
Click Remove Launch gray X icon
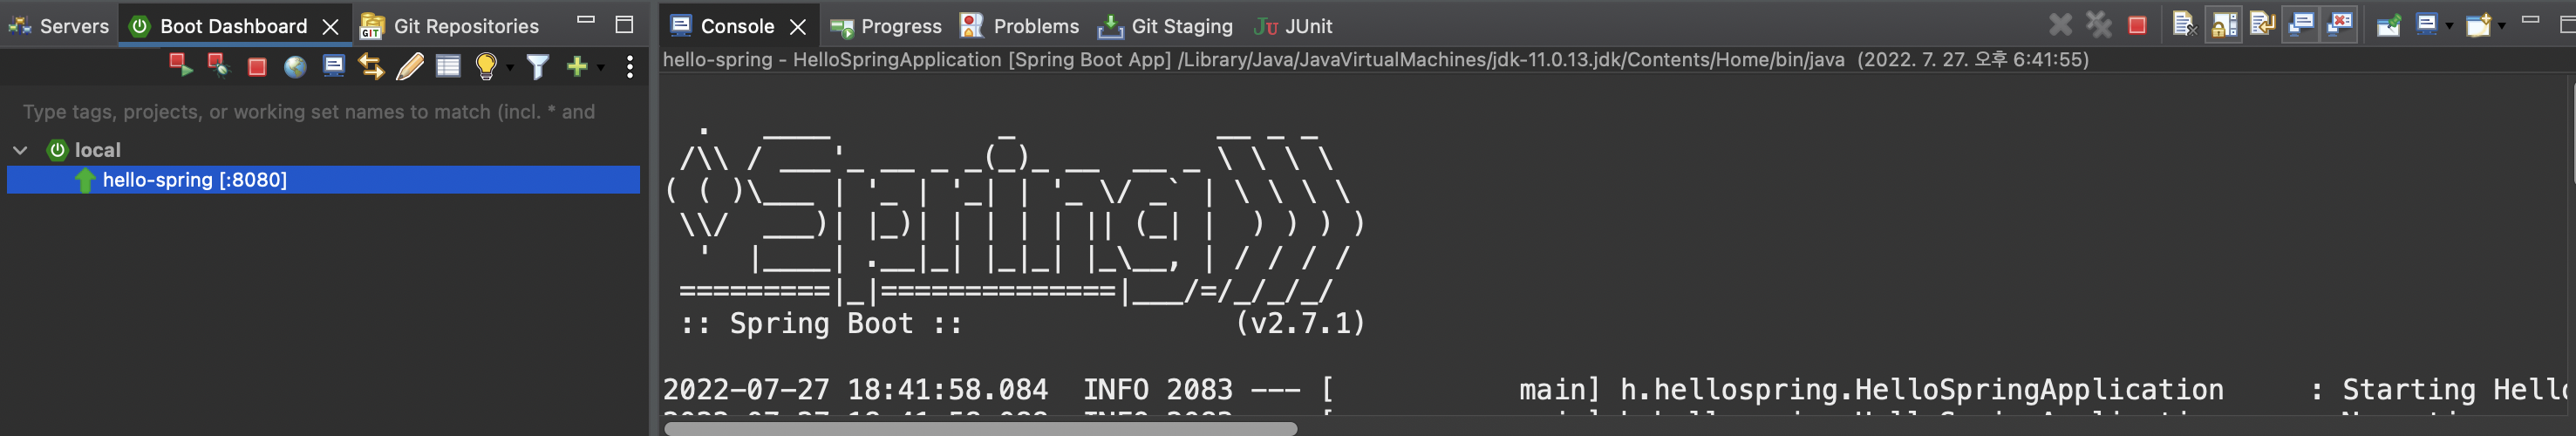click(x=2060, y=24)
